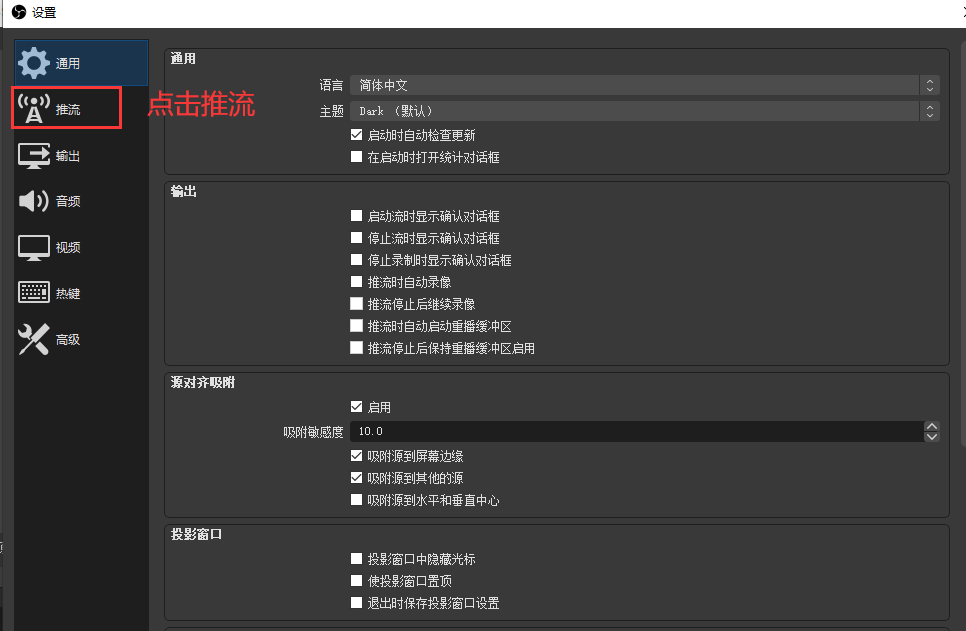Click the 主题 label
This screenshot has height=631, width=966.
click(331, 112)
